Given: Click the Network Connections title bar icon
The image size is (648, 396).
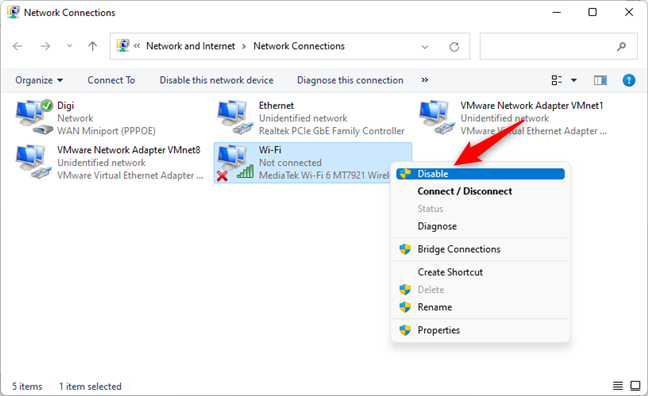Looking at the screenshot, I should (13, 12).
